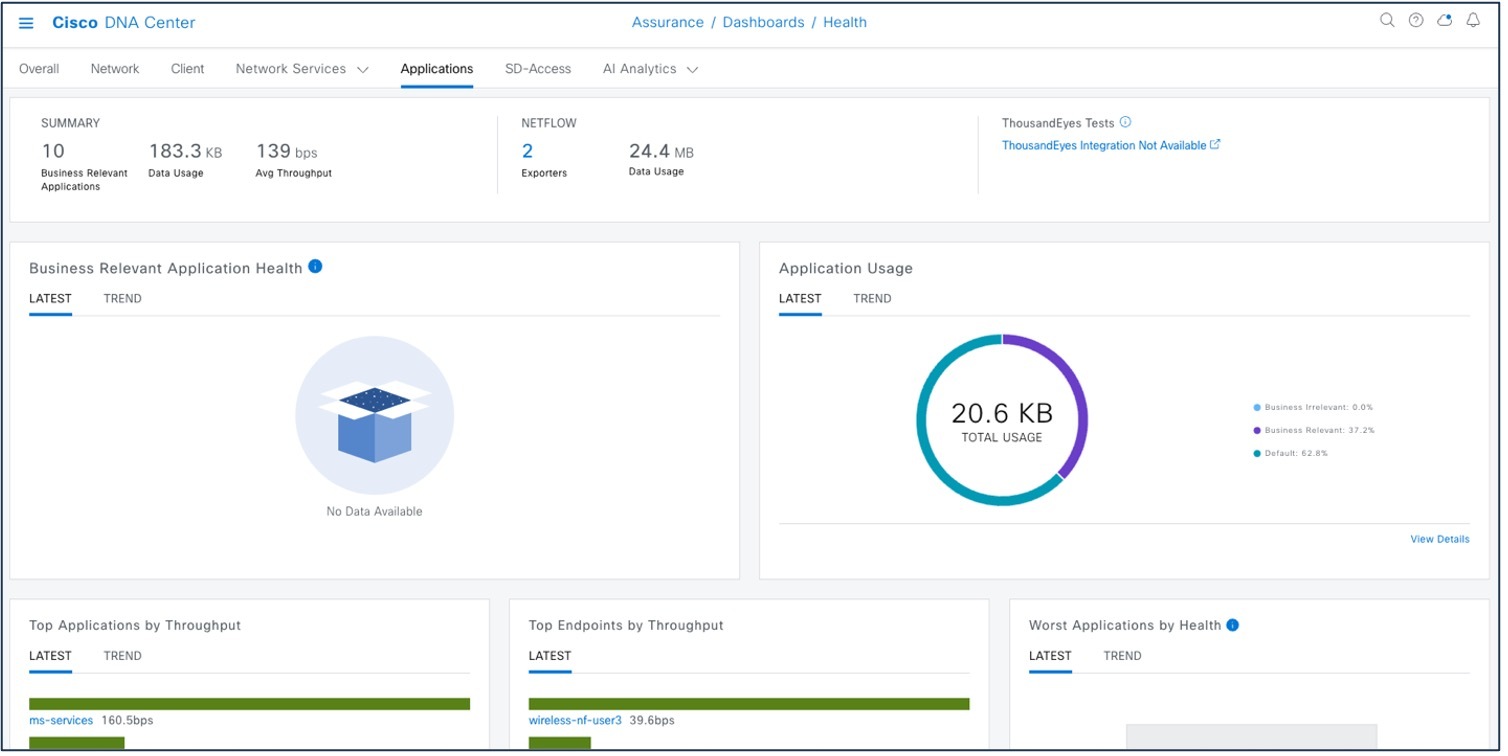Switch Application Usage to TREND view
Screen dimensions: 1508x756
[x=871, y=298]
